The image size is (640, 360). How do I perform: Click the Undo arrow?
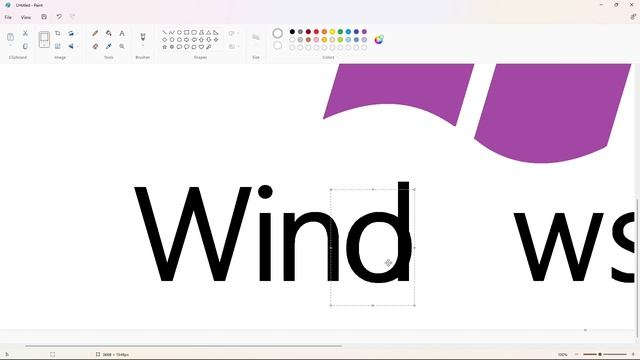(x=59, y=17)
